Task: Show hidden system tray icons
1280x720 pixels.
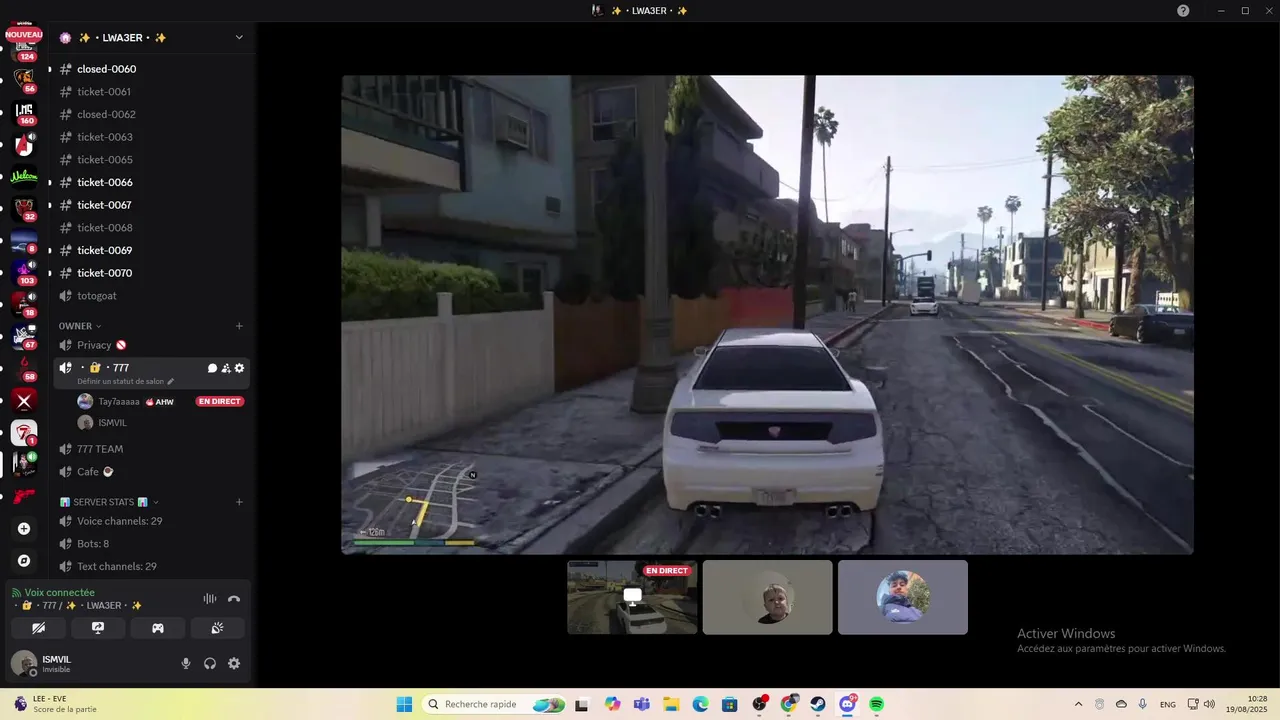Action: [1078, 704]
